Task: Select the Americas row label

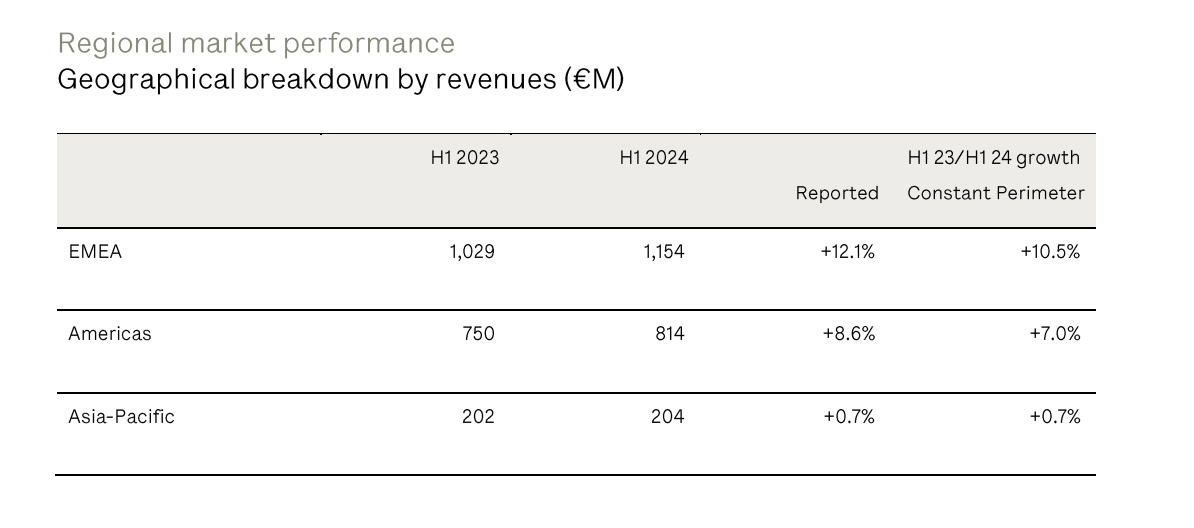Action: 110,334
